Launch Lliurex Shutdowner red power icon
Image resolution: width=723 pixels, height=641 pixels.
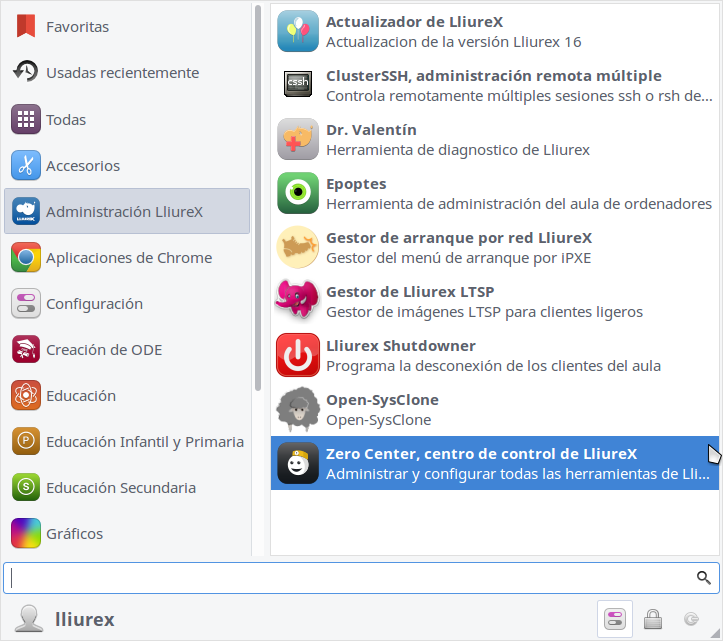click(298, 355)
